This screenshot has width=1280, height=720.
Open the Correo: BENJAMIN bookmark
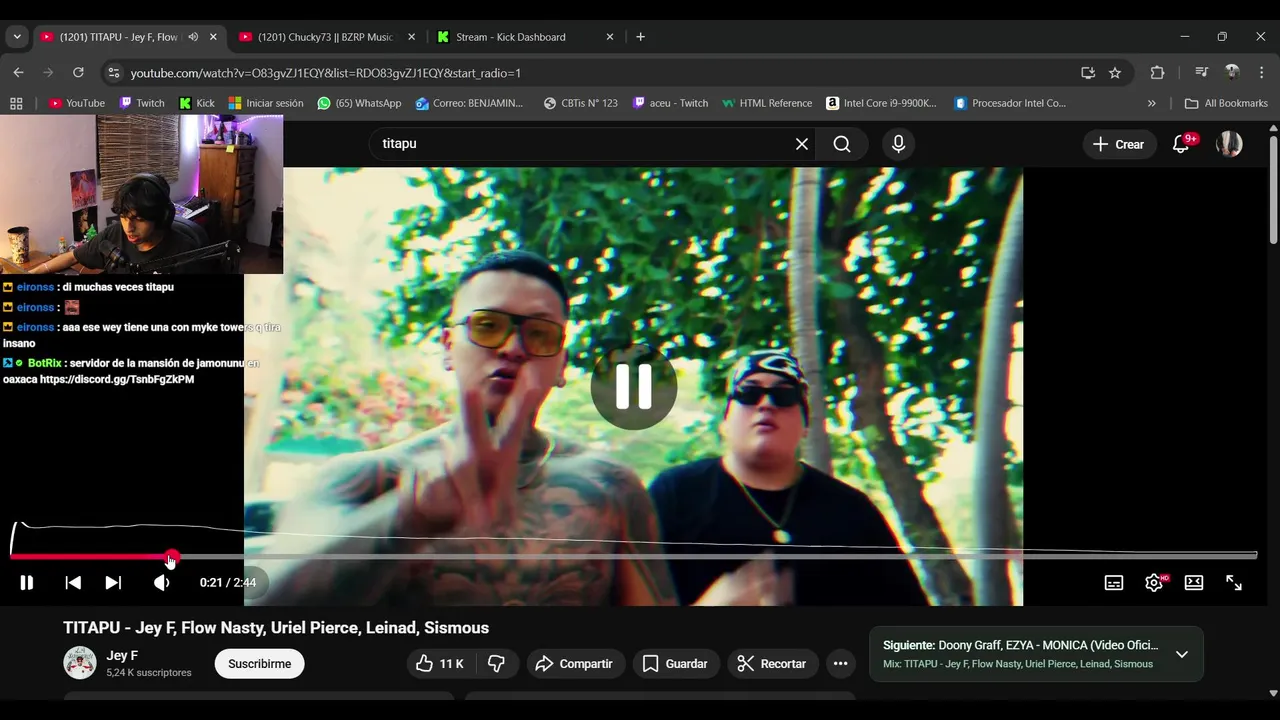[470, 103]
